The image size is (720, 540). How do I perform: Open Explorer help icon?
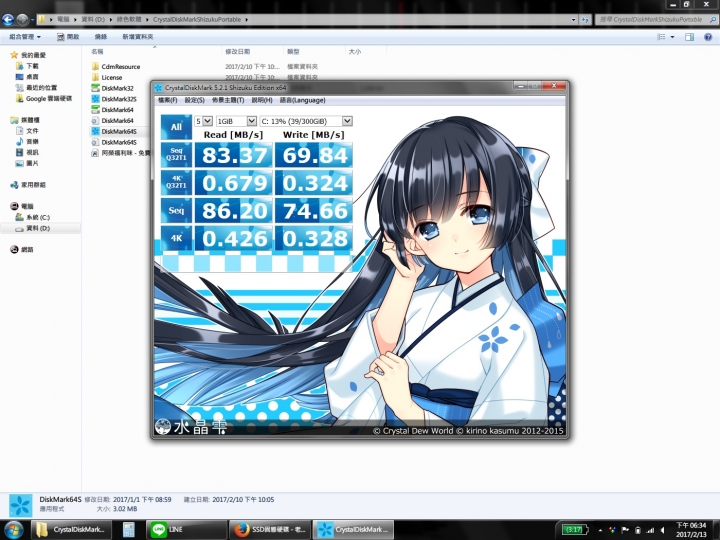(708, 37)
